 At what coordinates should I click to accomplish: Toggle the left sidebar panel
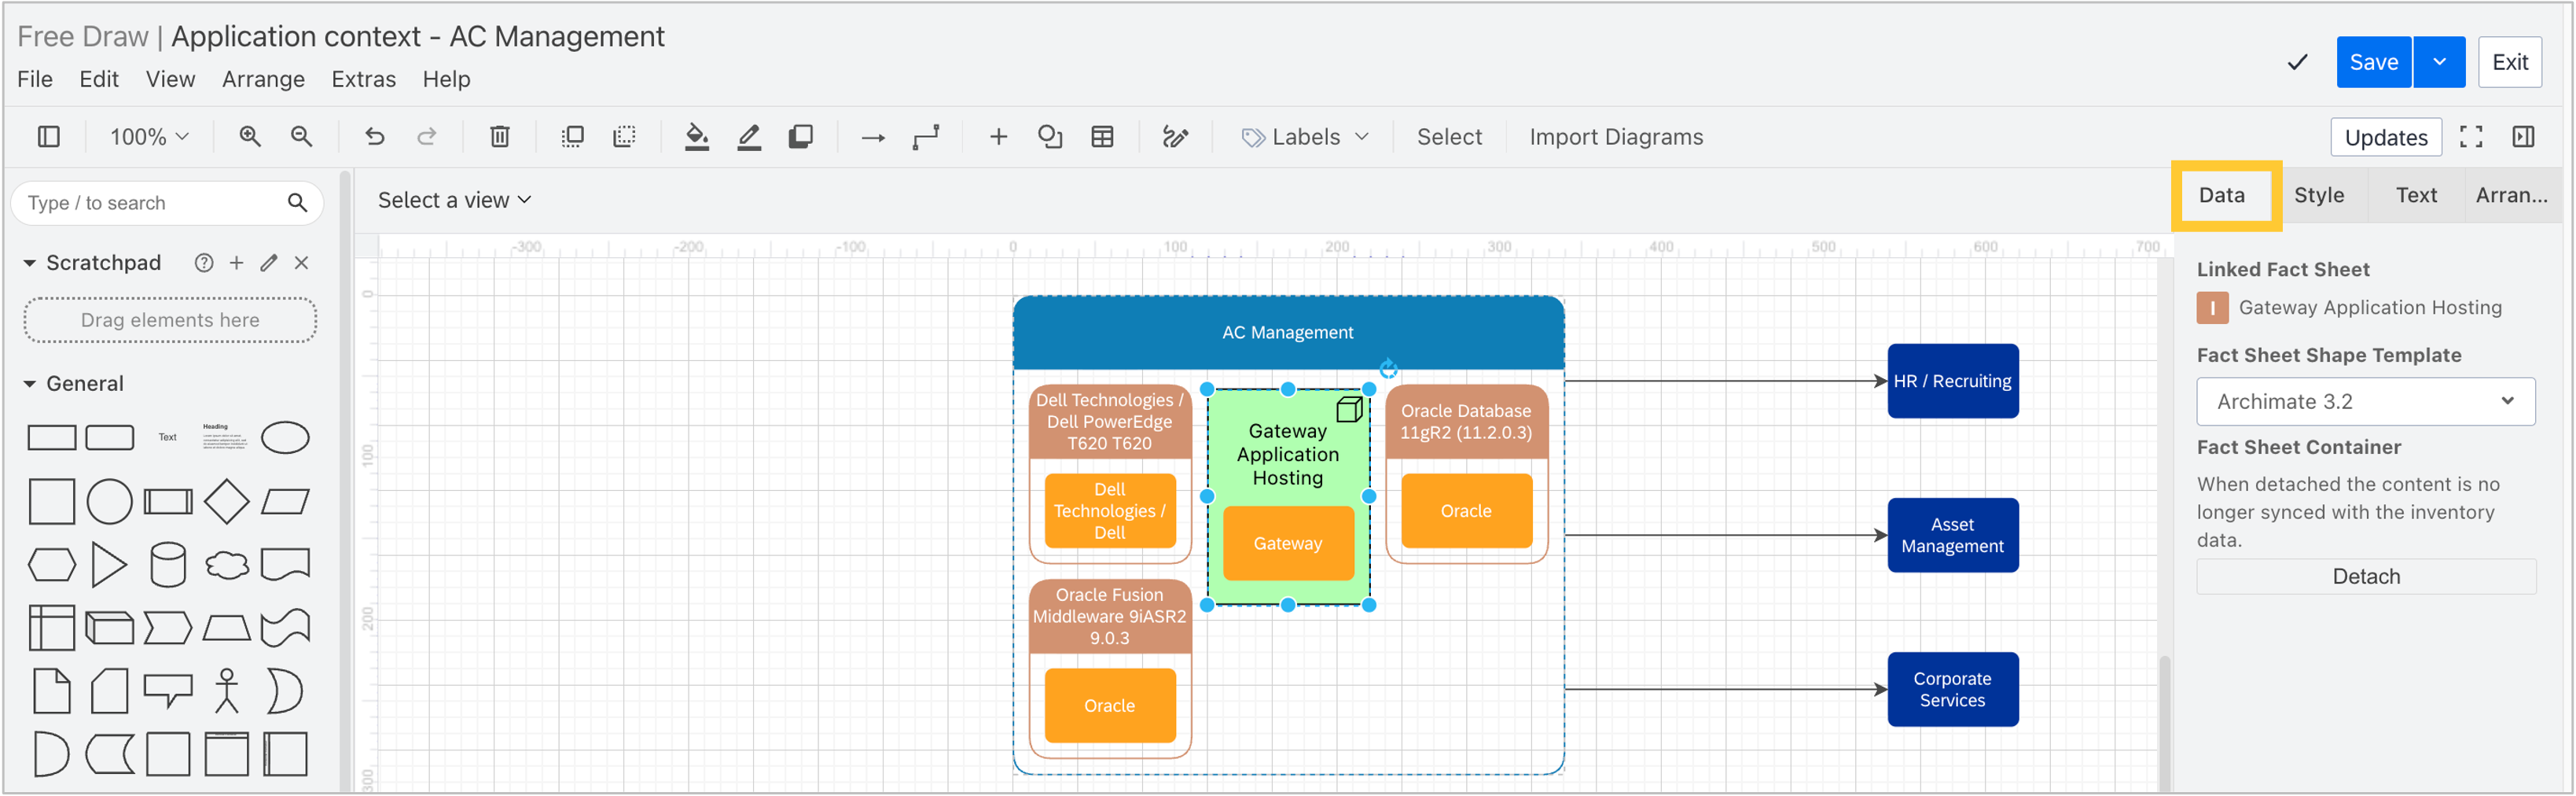[x=49, y=137]
